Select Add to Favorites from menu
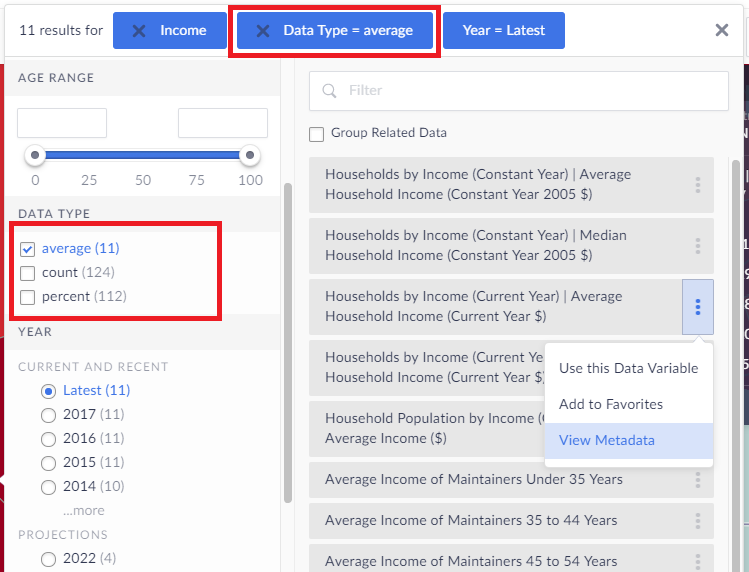Image resolution: width=749 pixels, height=572 pixels. click(610, 404)
